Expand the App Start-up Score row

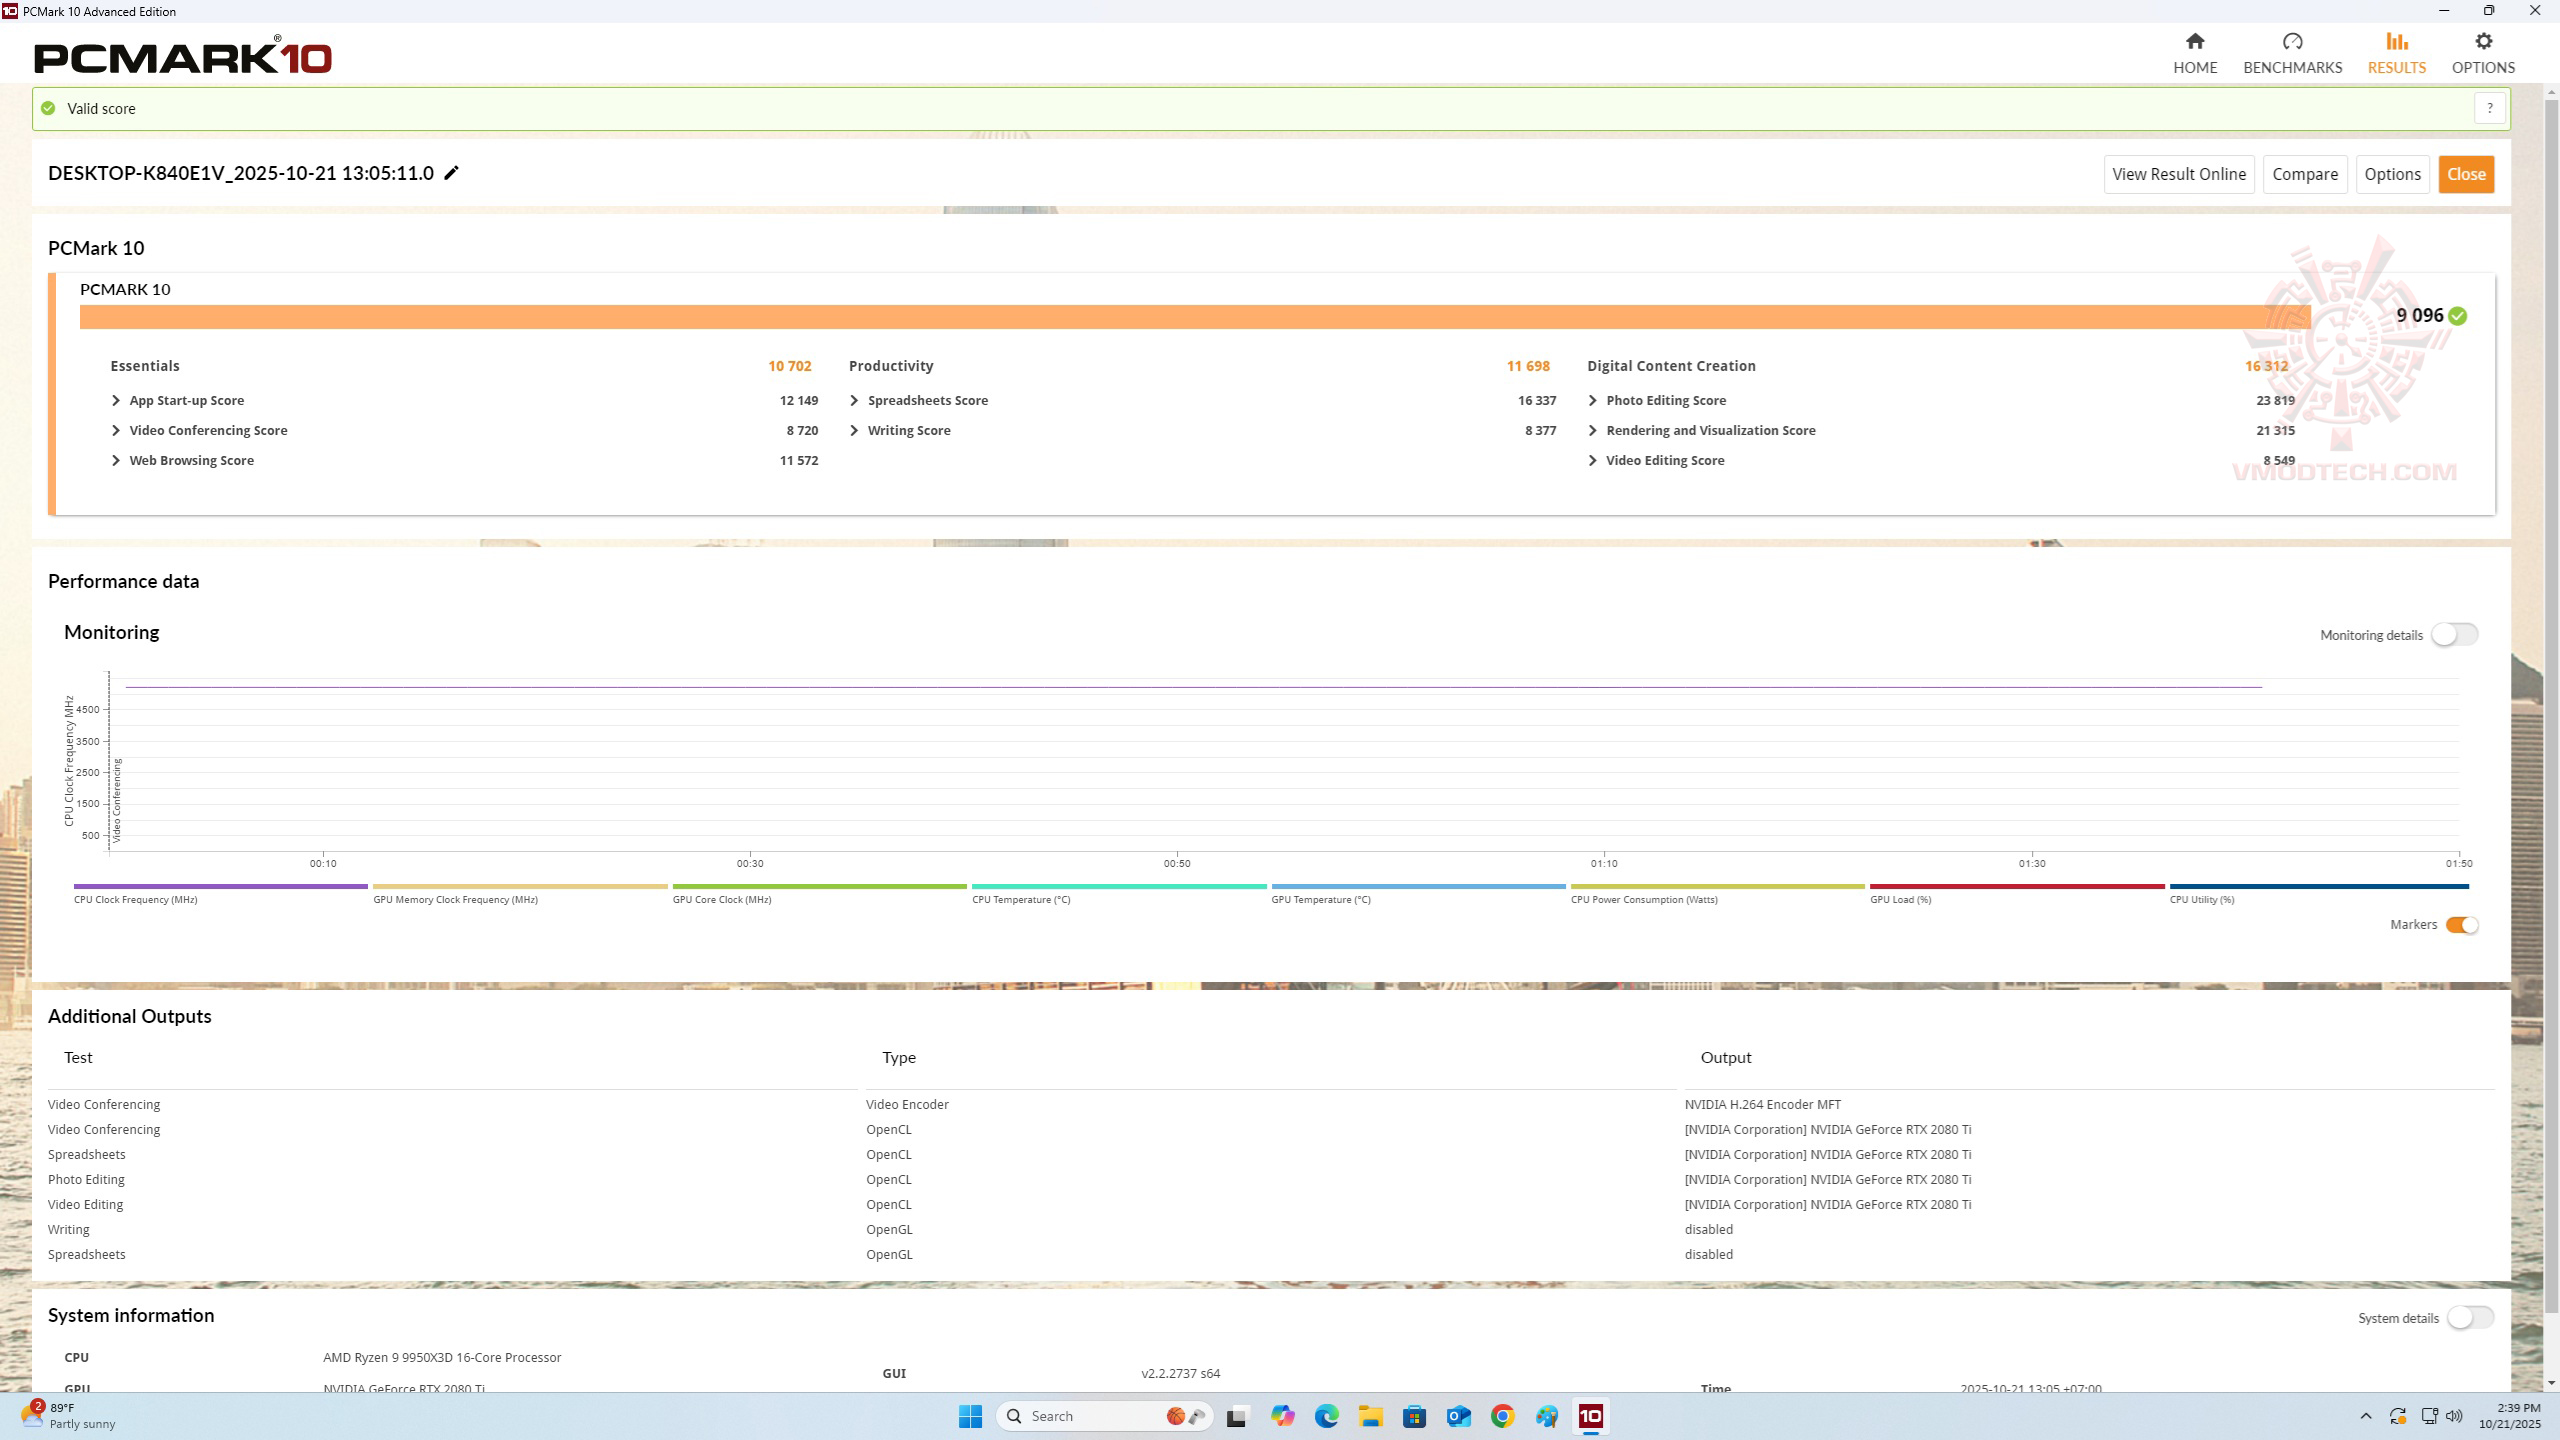[116, 400]
